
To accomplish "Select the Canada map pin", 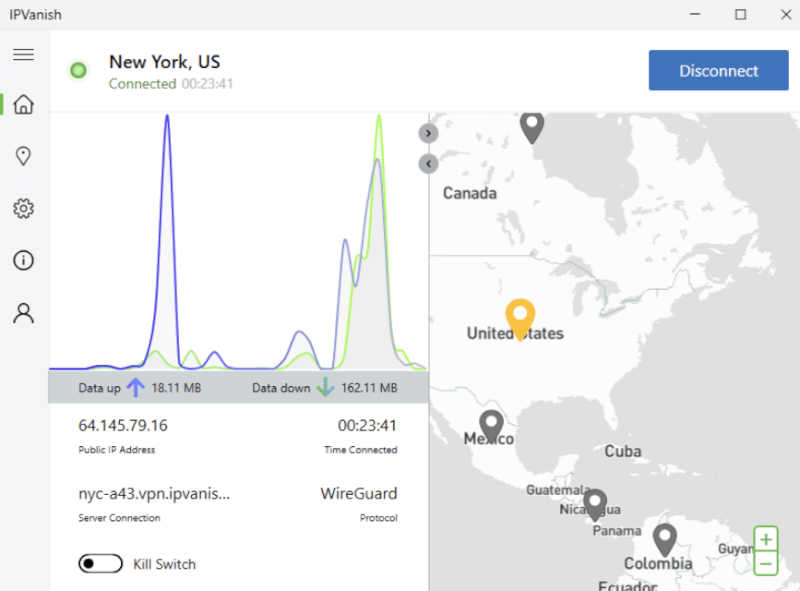I will [x=532, y=126].
